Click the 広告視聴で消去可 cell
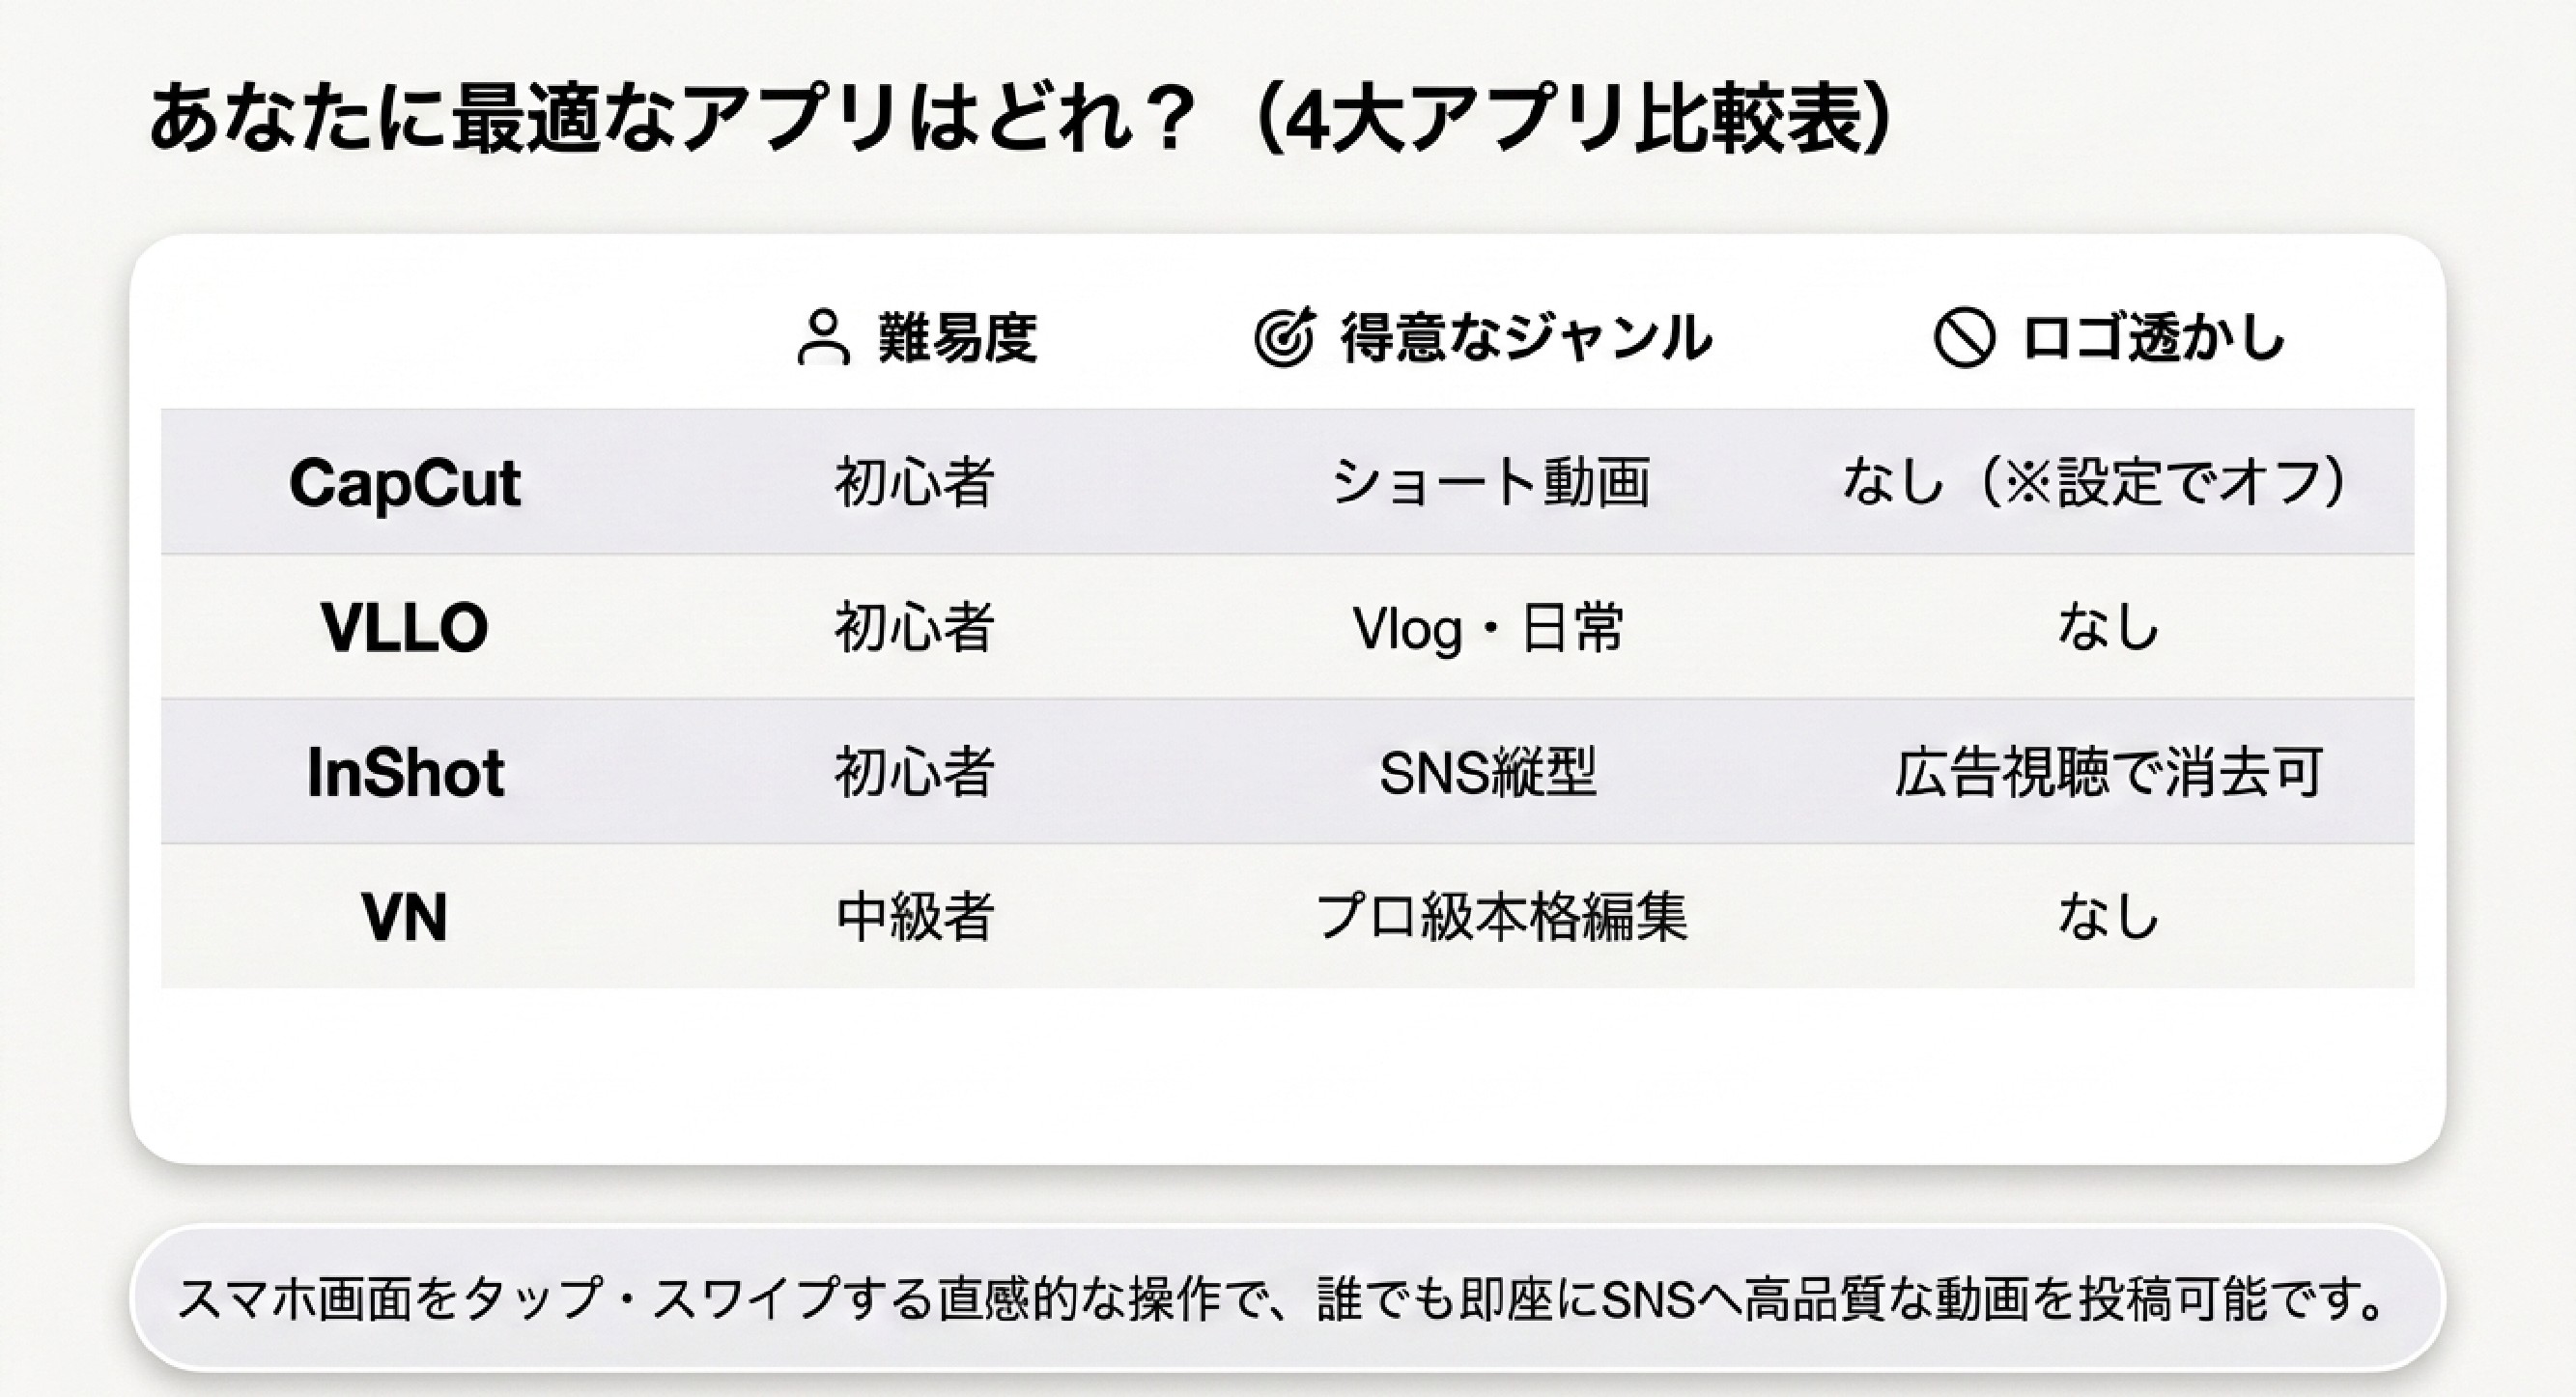Image resolution: width=2576 pixels, height=1397 pixels. pyautogui.click(x=2108, y=773)
